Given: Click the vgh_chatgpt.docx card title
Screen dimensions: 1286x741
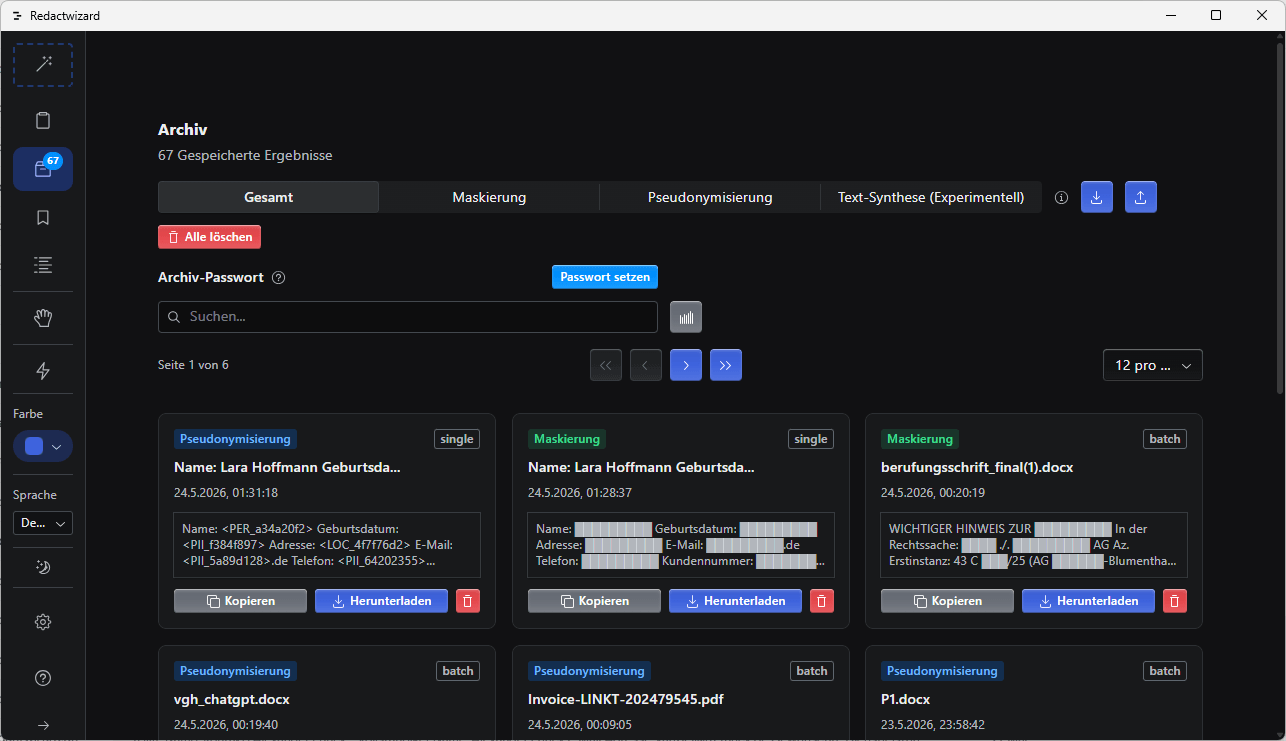Looking at the screenshot, I should pyautogui.click(x=232, y=699).
